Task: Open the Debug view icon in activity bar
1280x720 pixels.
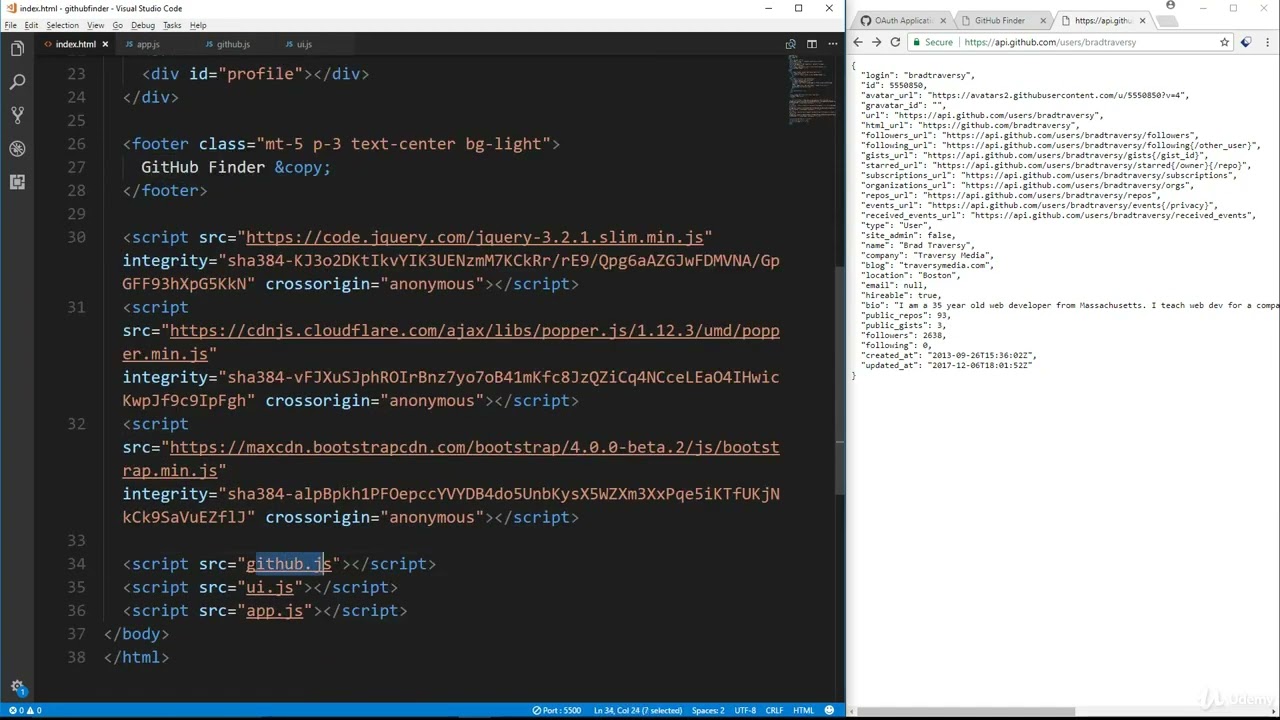Action: coord(17,148)
